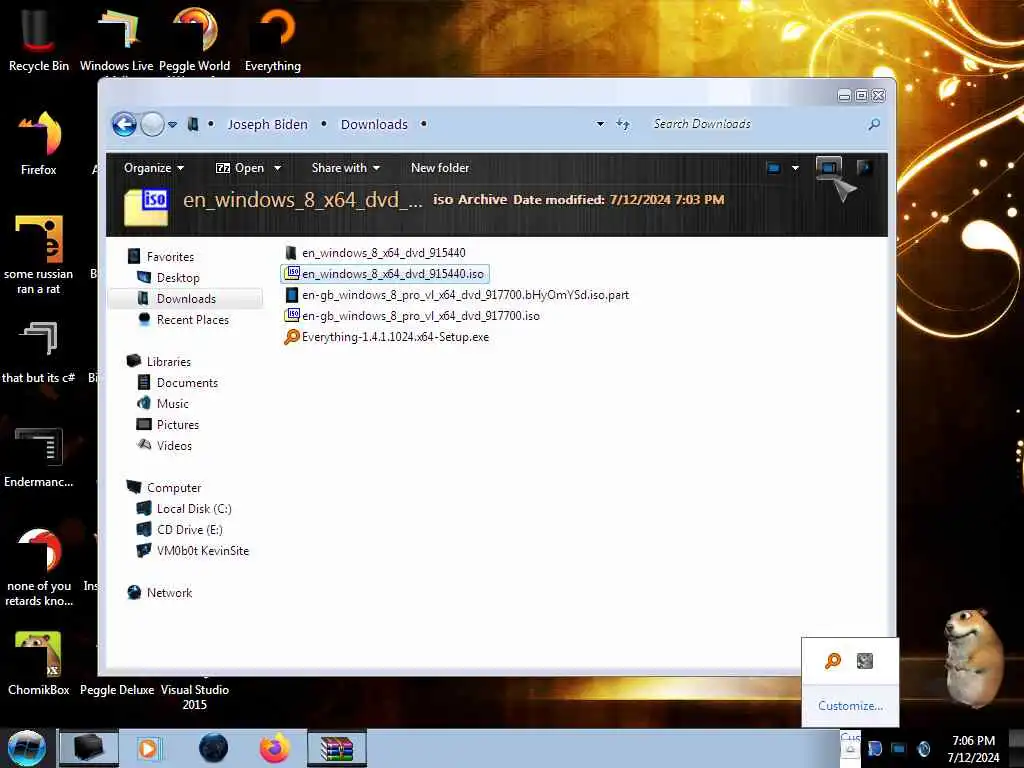1024x768 pixels.
Task: Expand the Open button dropdown arrow
Action: click(278, 168)
